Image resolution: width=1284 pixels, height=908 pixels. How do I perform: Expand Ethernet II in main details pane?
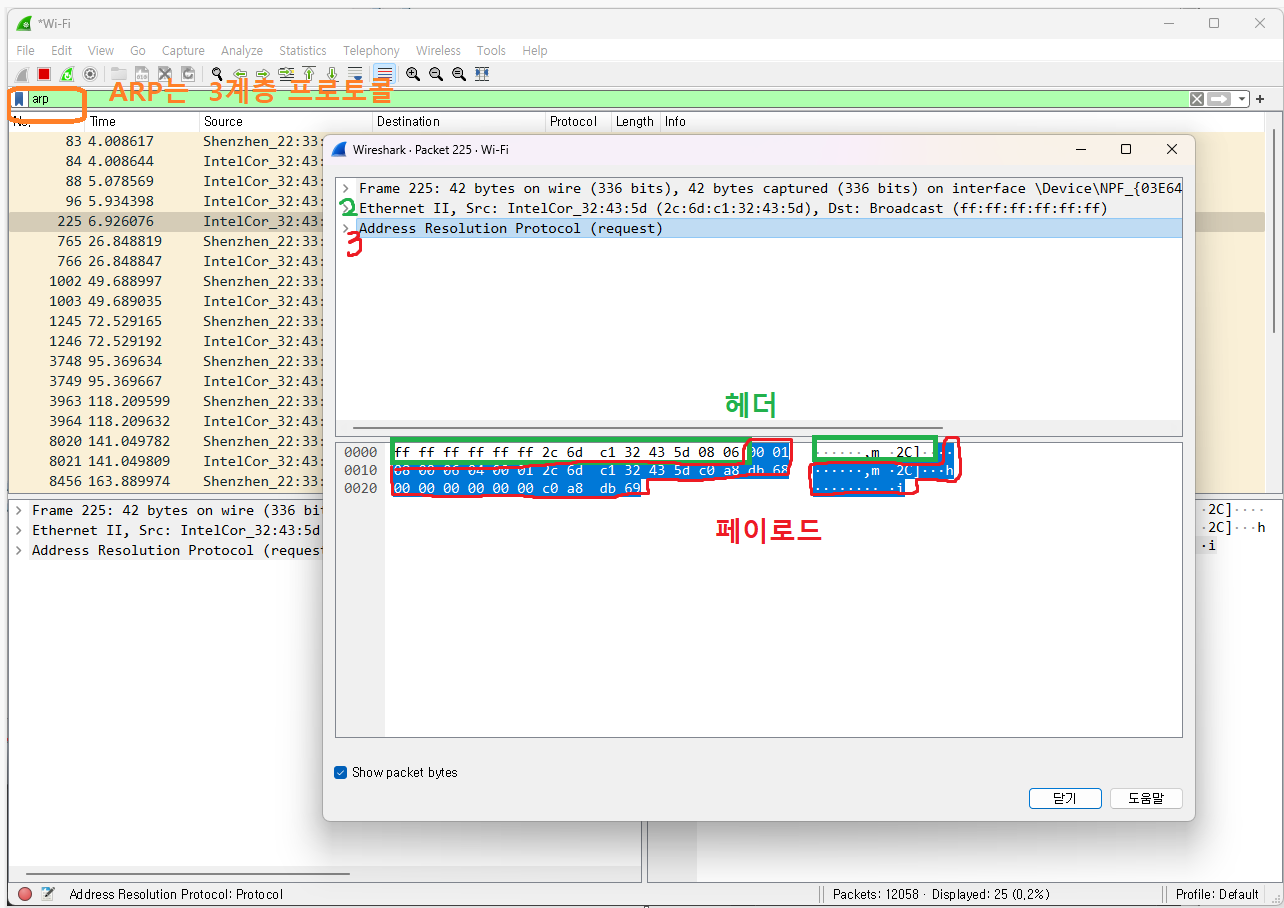tap(19, 530)
